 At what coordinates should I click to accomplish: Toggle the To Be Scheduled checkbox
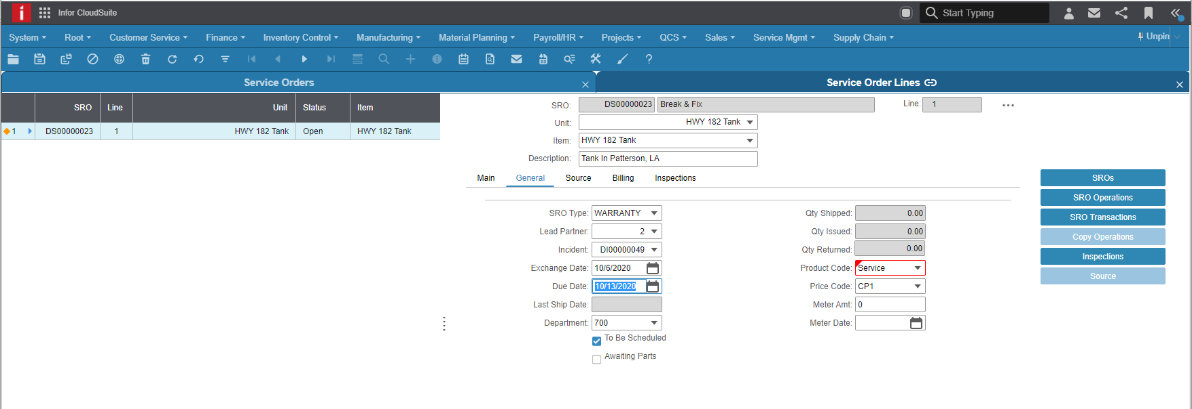pyautogui.click(x=597, y=341)
